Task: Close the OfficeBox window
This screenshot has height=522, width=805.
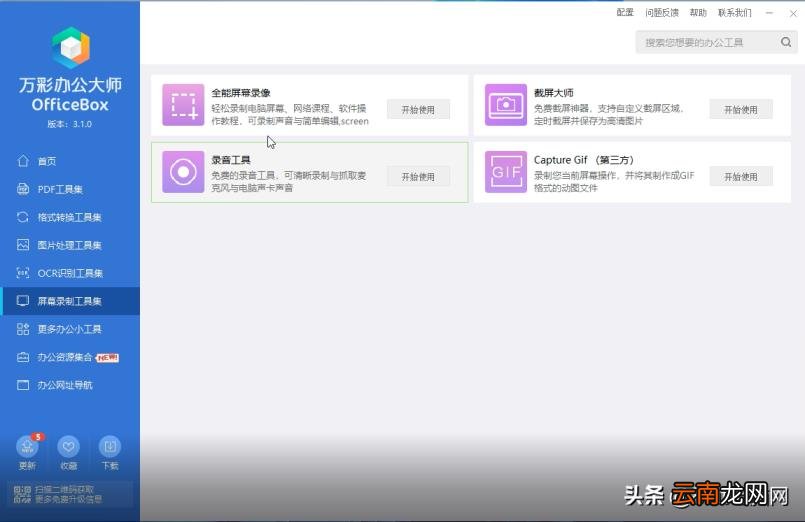Action: click(x=793, y=13)
